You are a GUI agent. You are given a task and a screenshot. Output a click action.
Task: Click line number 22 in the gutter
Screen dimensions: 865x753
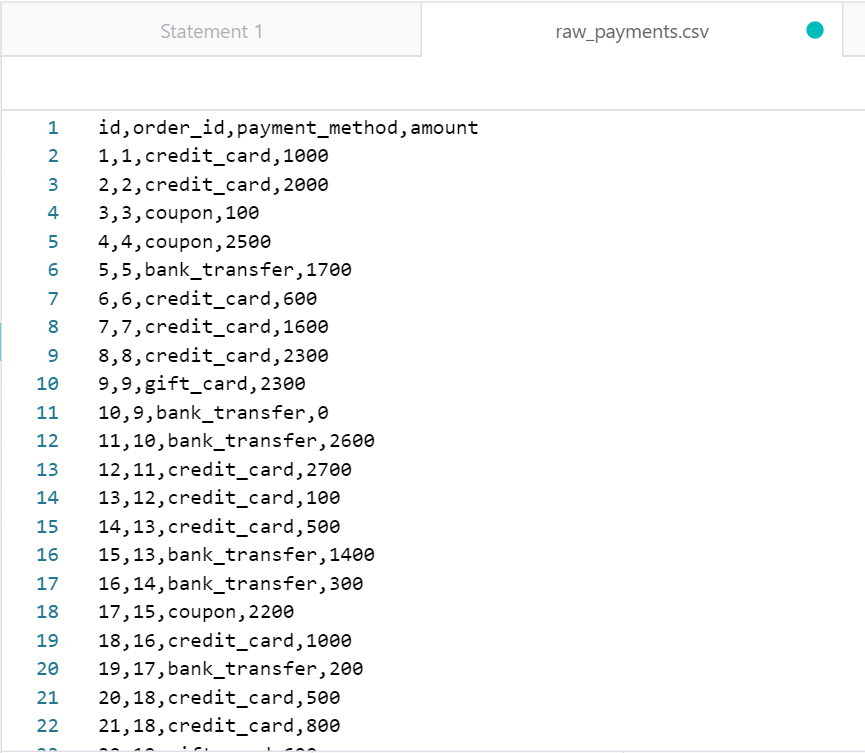48,726
